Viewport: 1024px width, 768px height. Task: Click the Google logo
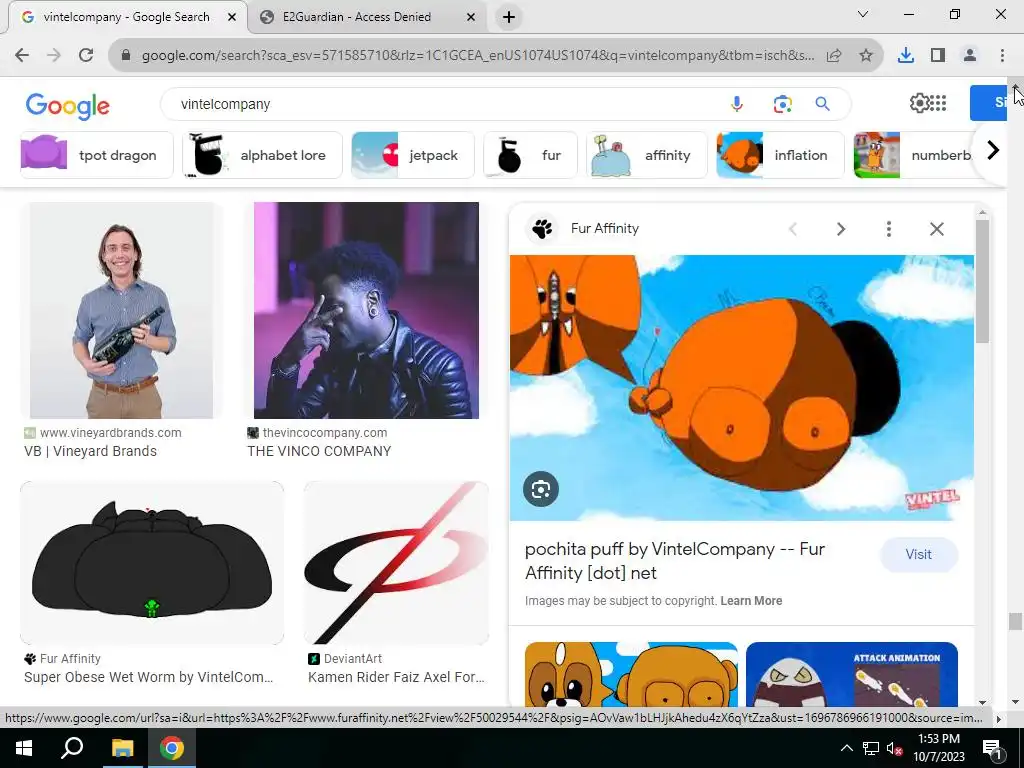68,106
